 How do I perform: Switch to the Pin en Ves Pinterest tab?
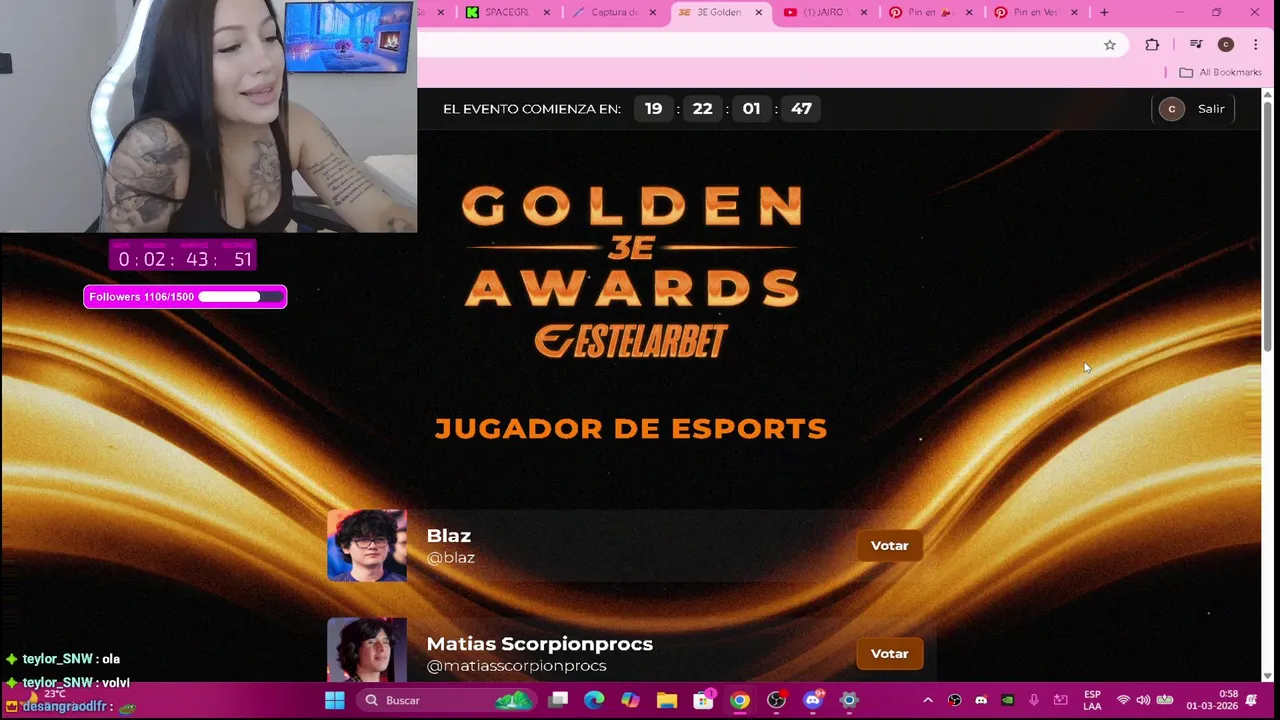(x=1035, y=12)
